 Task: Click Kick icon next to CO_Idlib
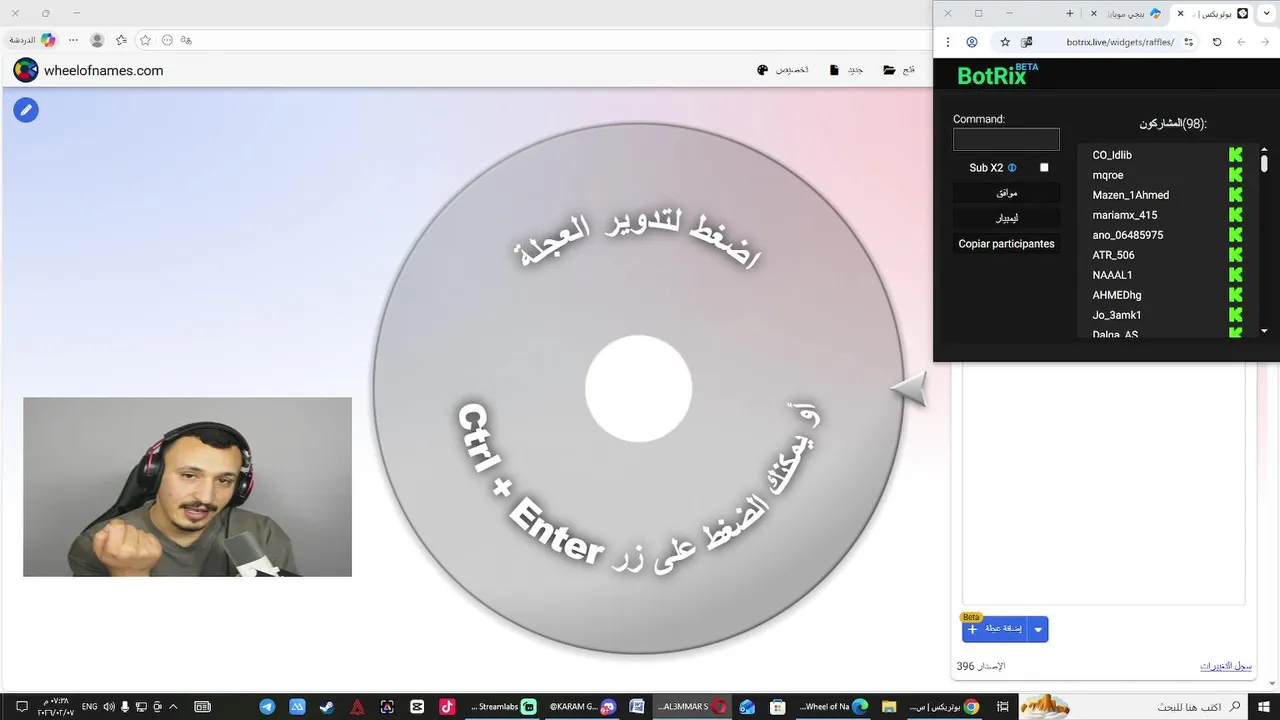(1236, 155)
